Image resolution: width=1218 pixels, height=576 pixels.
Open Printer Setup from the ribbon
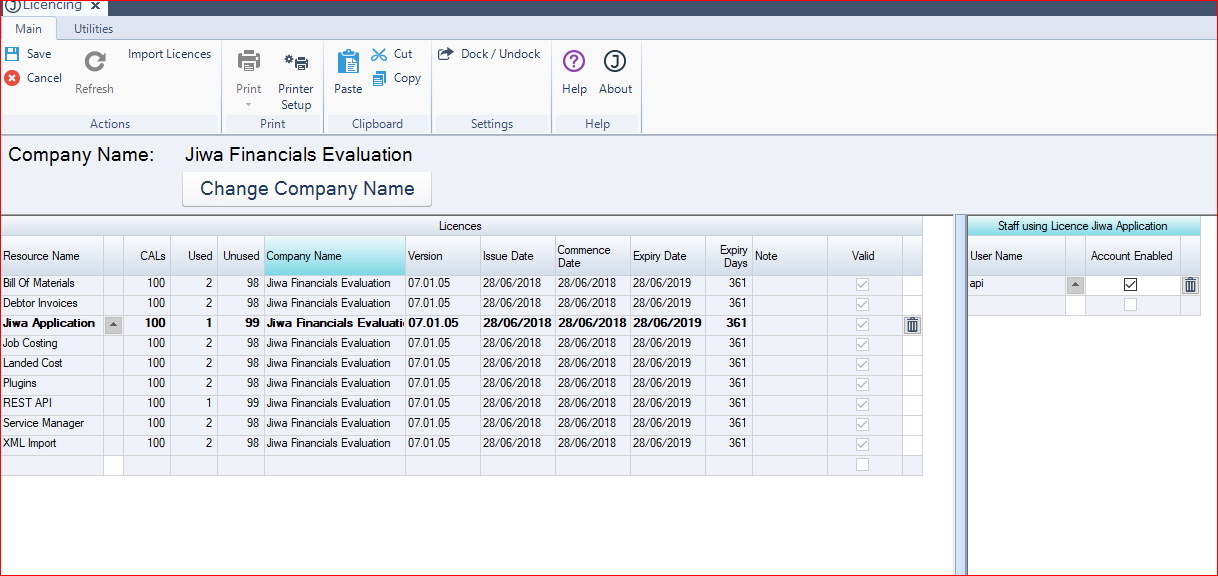click(296, 62)
